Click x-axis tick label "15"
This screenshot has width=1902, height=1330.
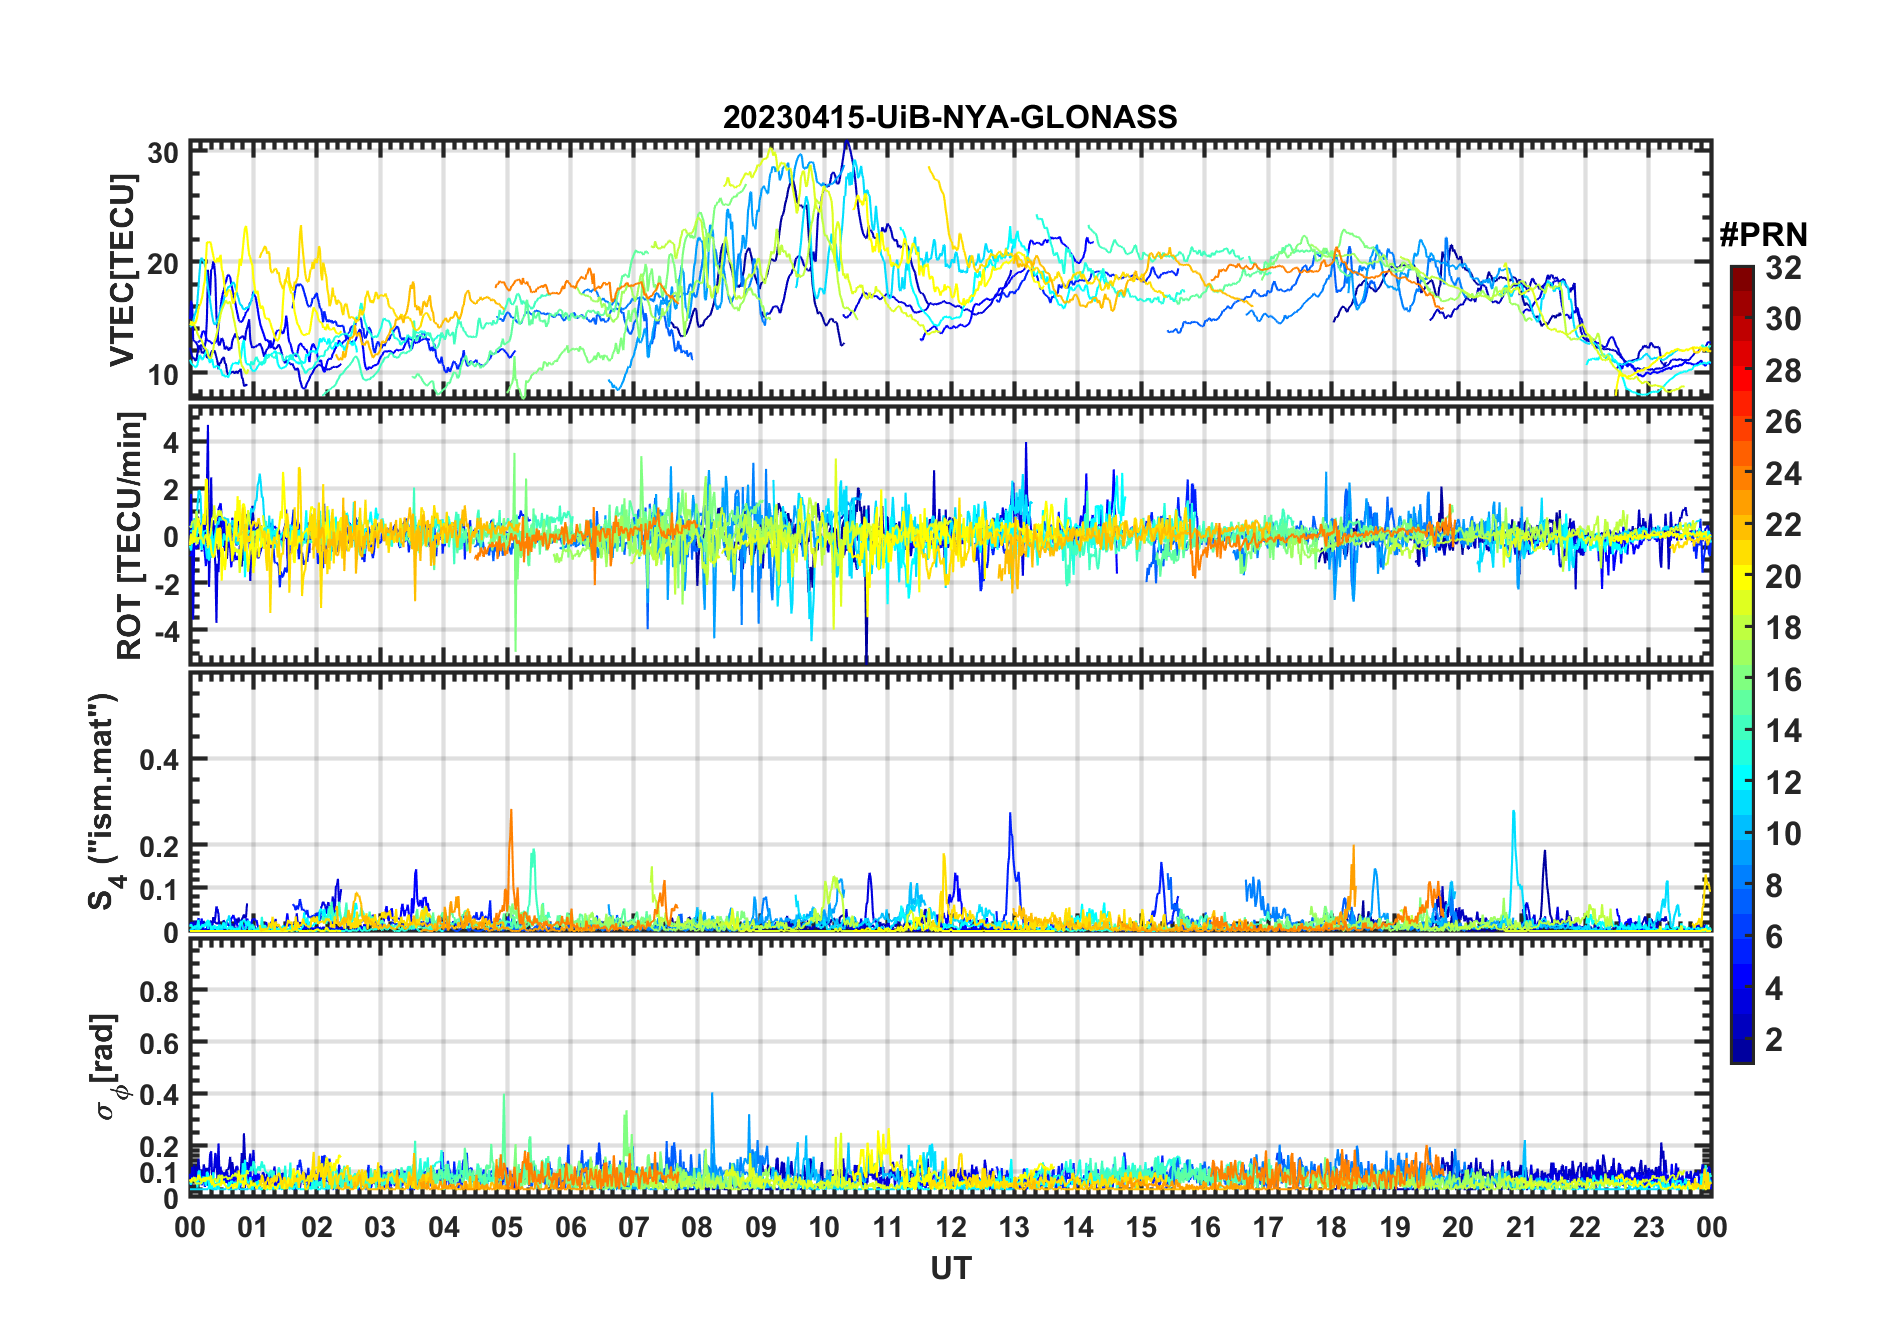tap(1141, 1227)
